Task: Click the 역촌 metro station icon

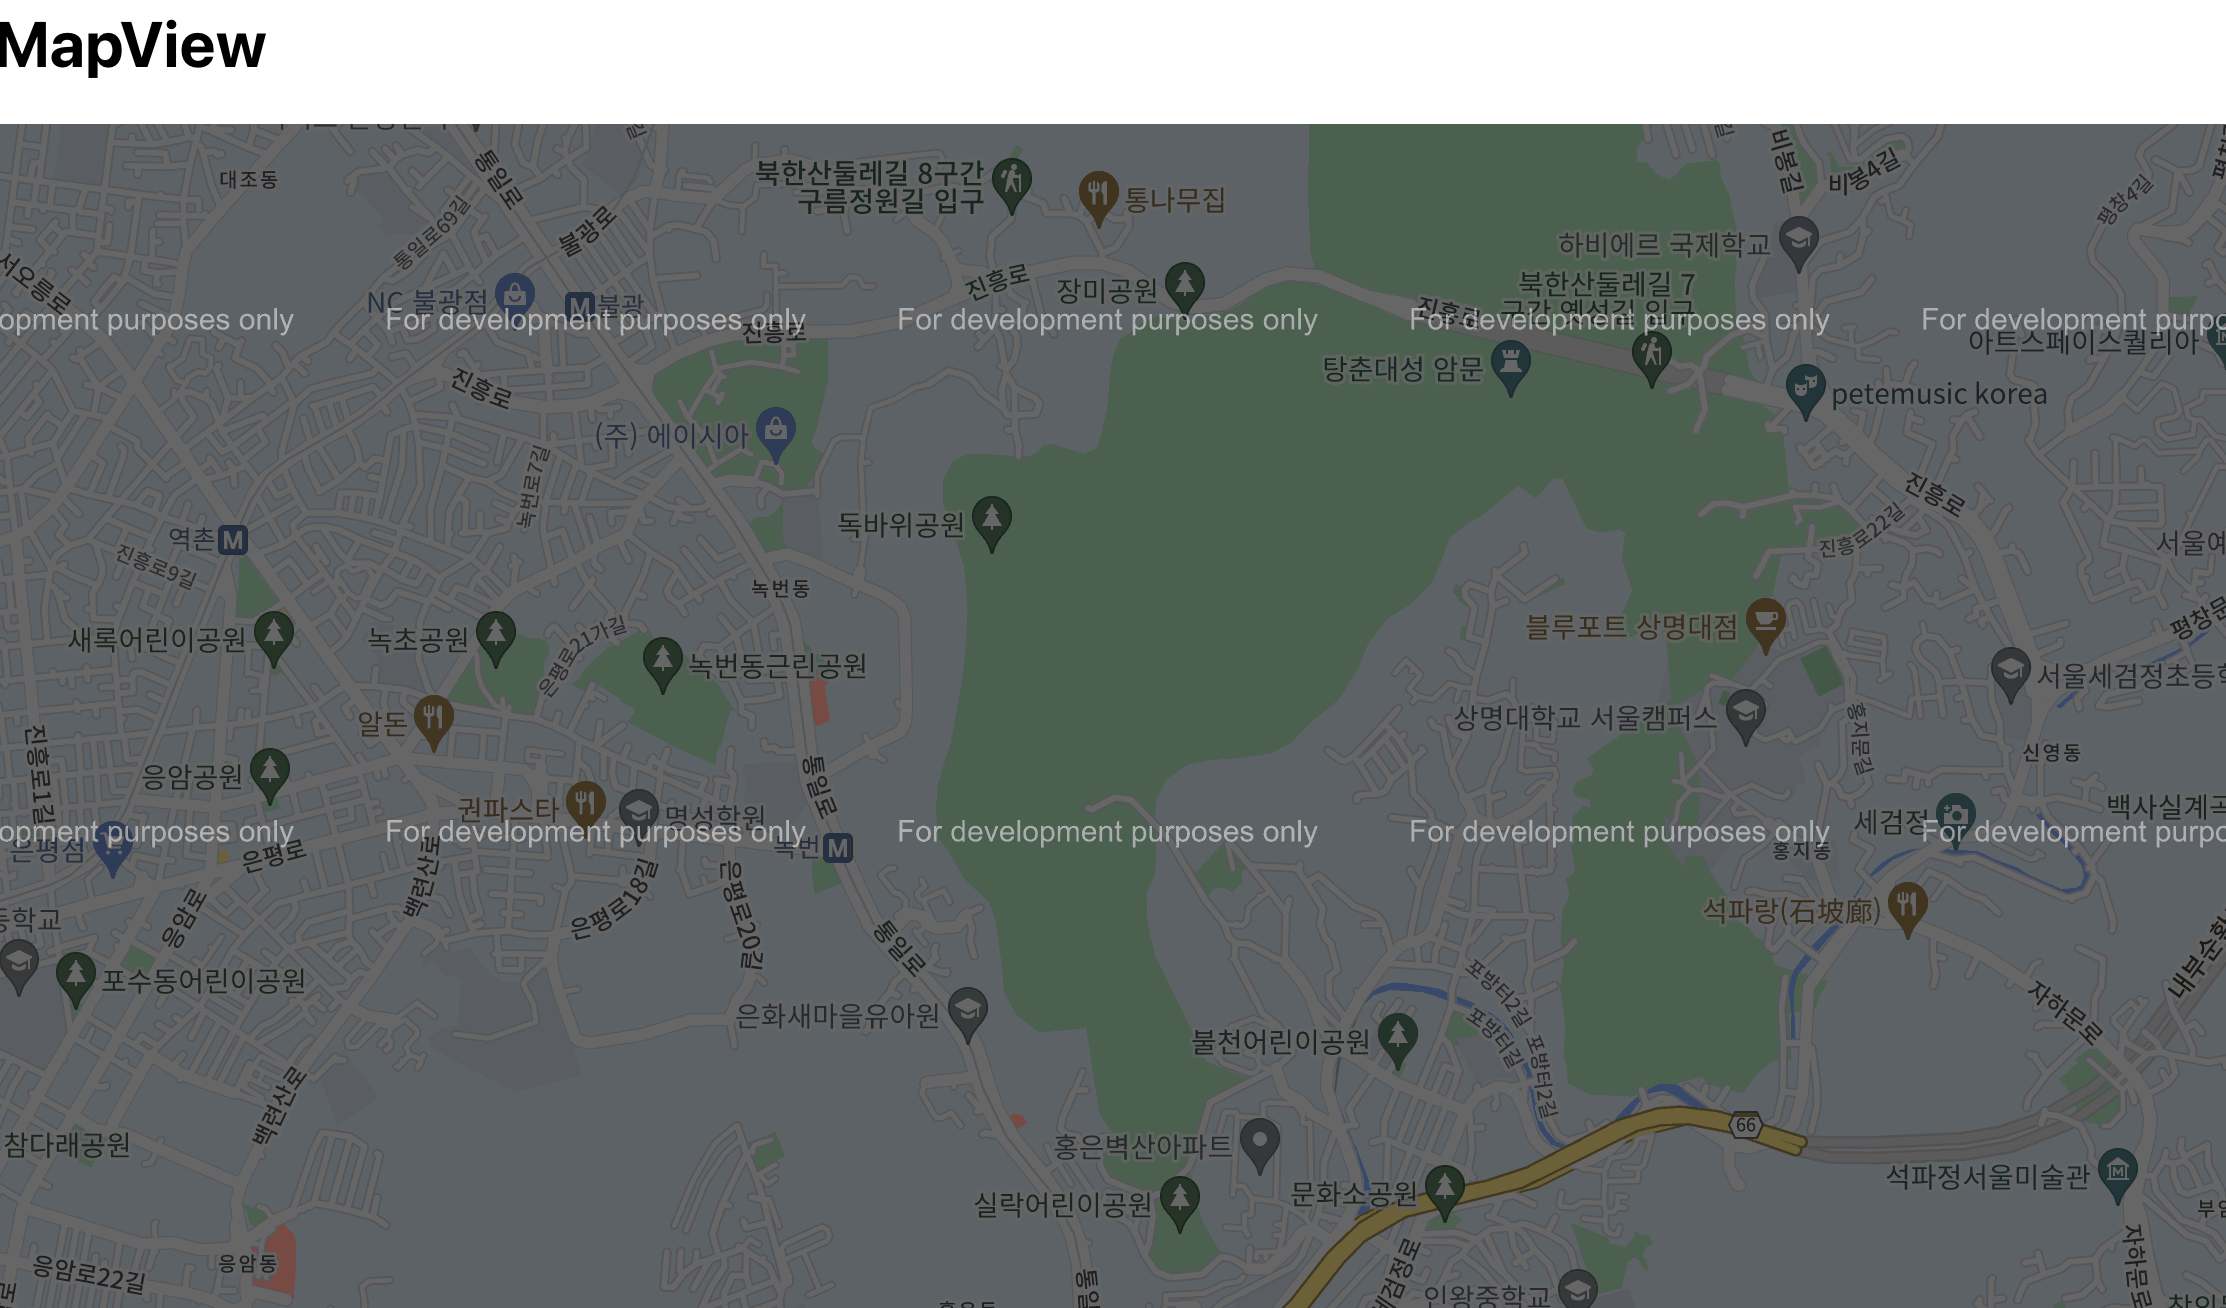Action: [233, 541]
